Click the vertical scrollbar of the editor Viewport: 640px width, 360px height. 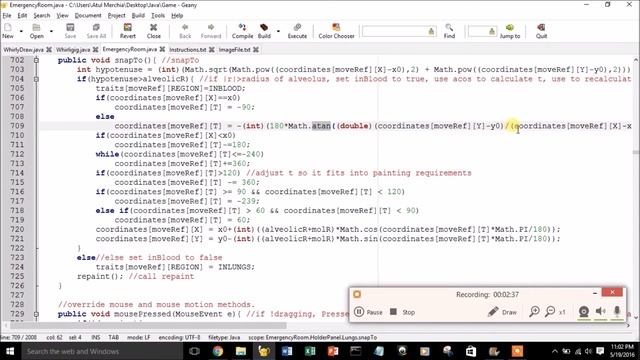click(636, 188)
